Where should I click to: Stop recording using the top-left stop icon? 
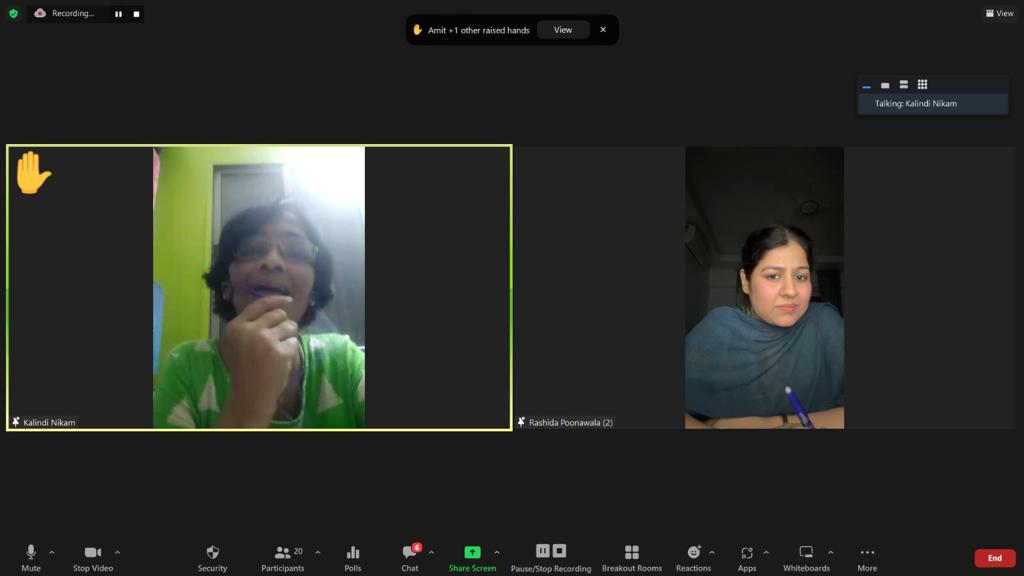[x=136, y=14]
